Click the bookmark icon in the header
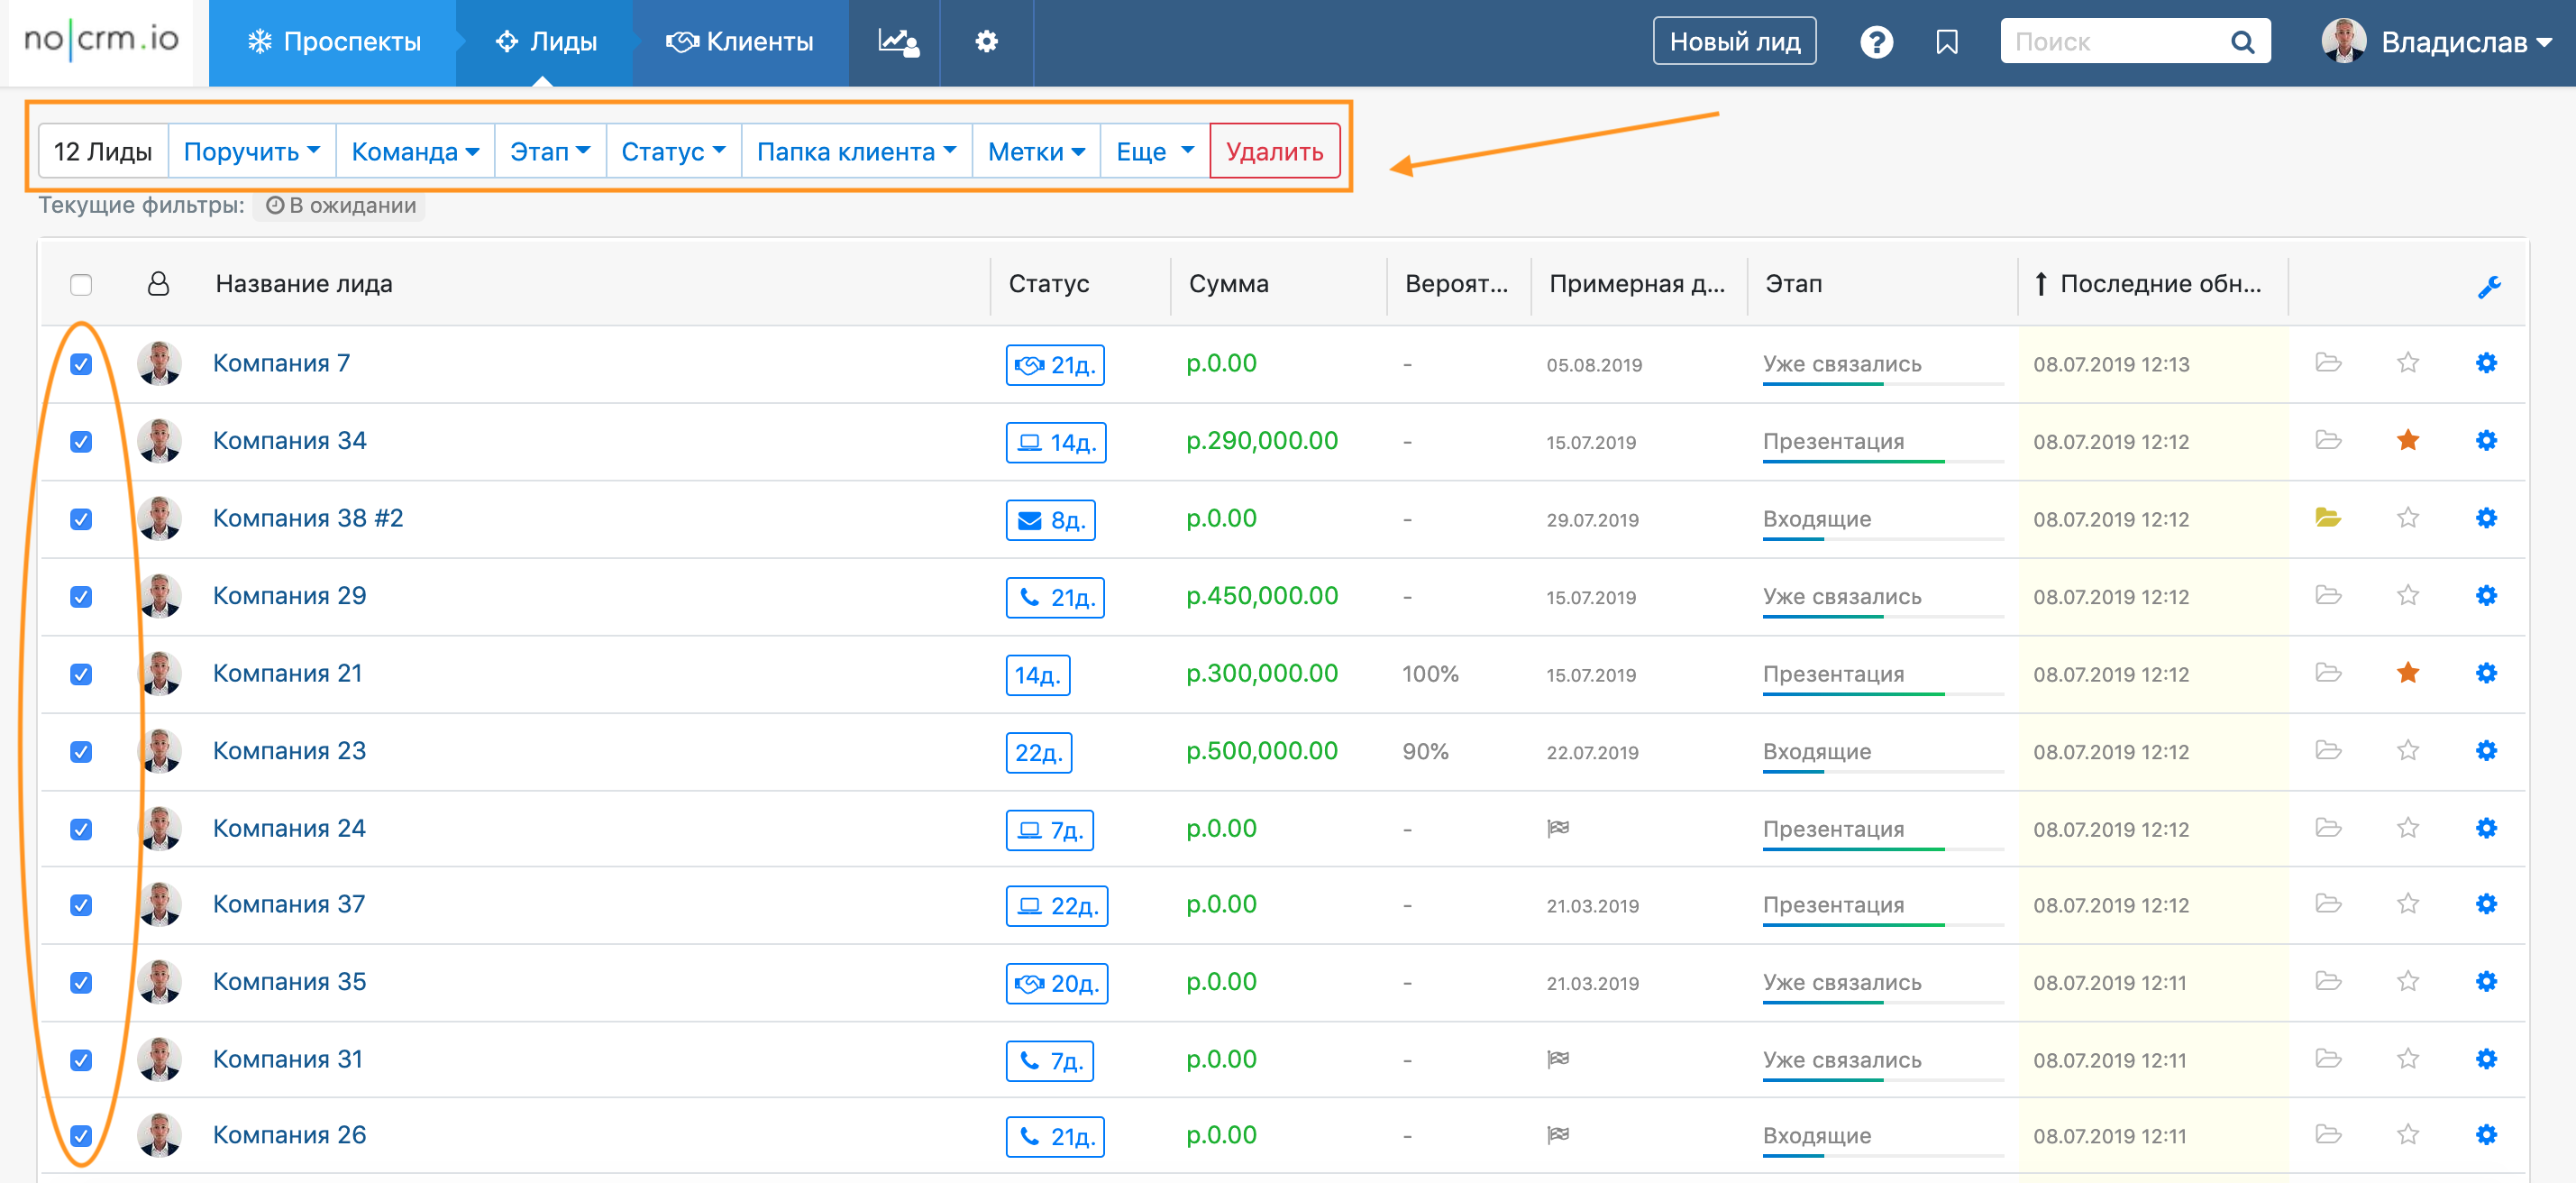 coord(1946,42)
